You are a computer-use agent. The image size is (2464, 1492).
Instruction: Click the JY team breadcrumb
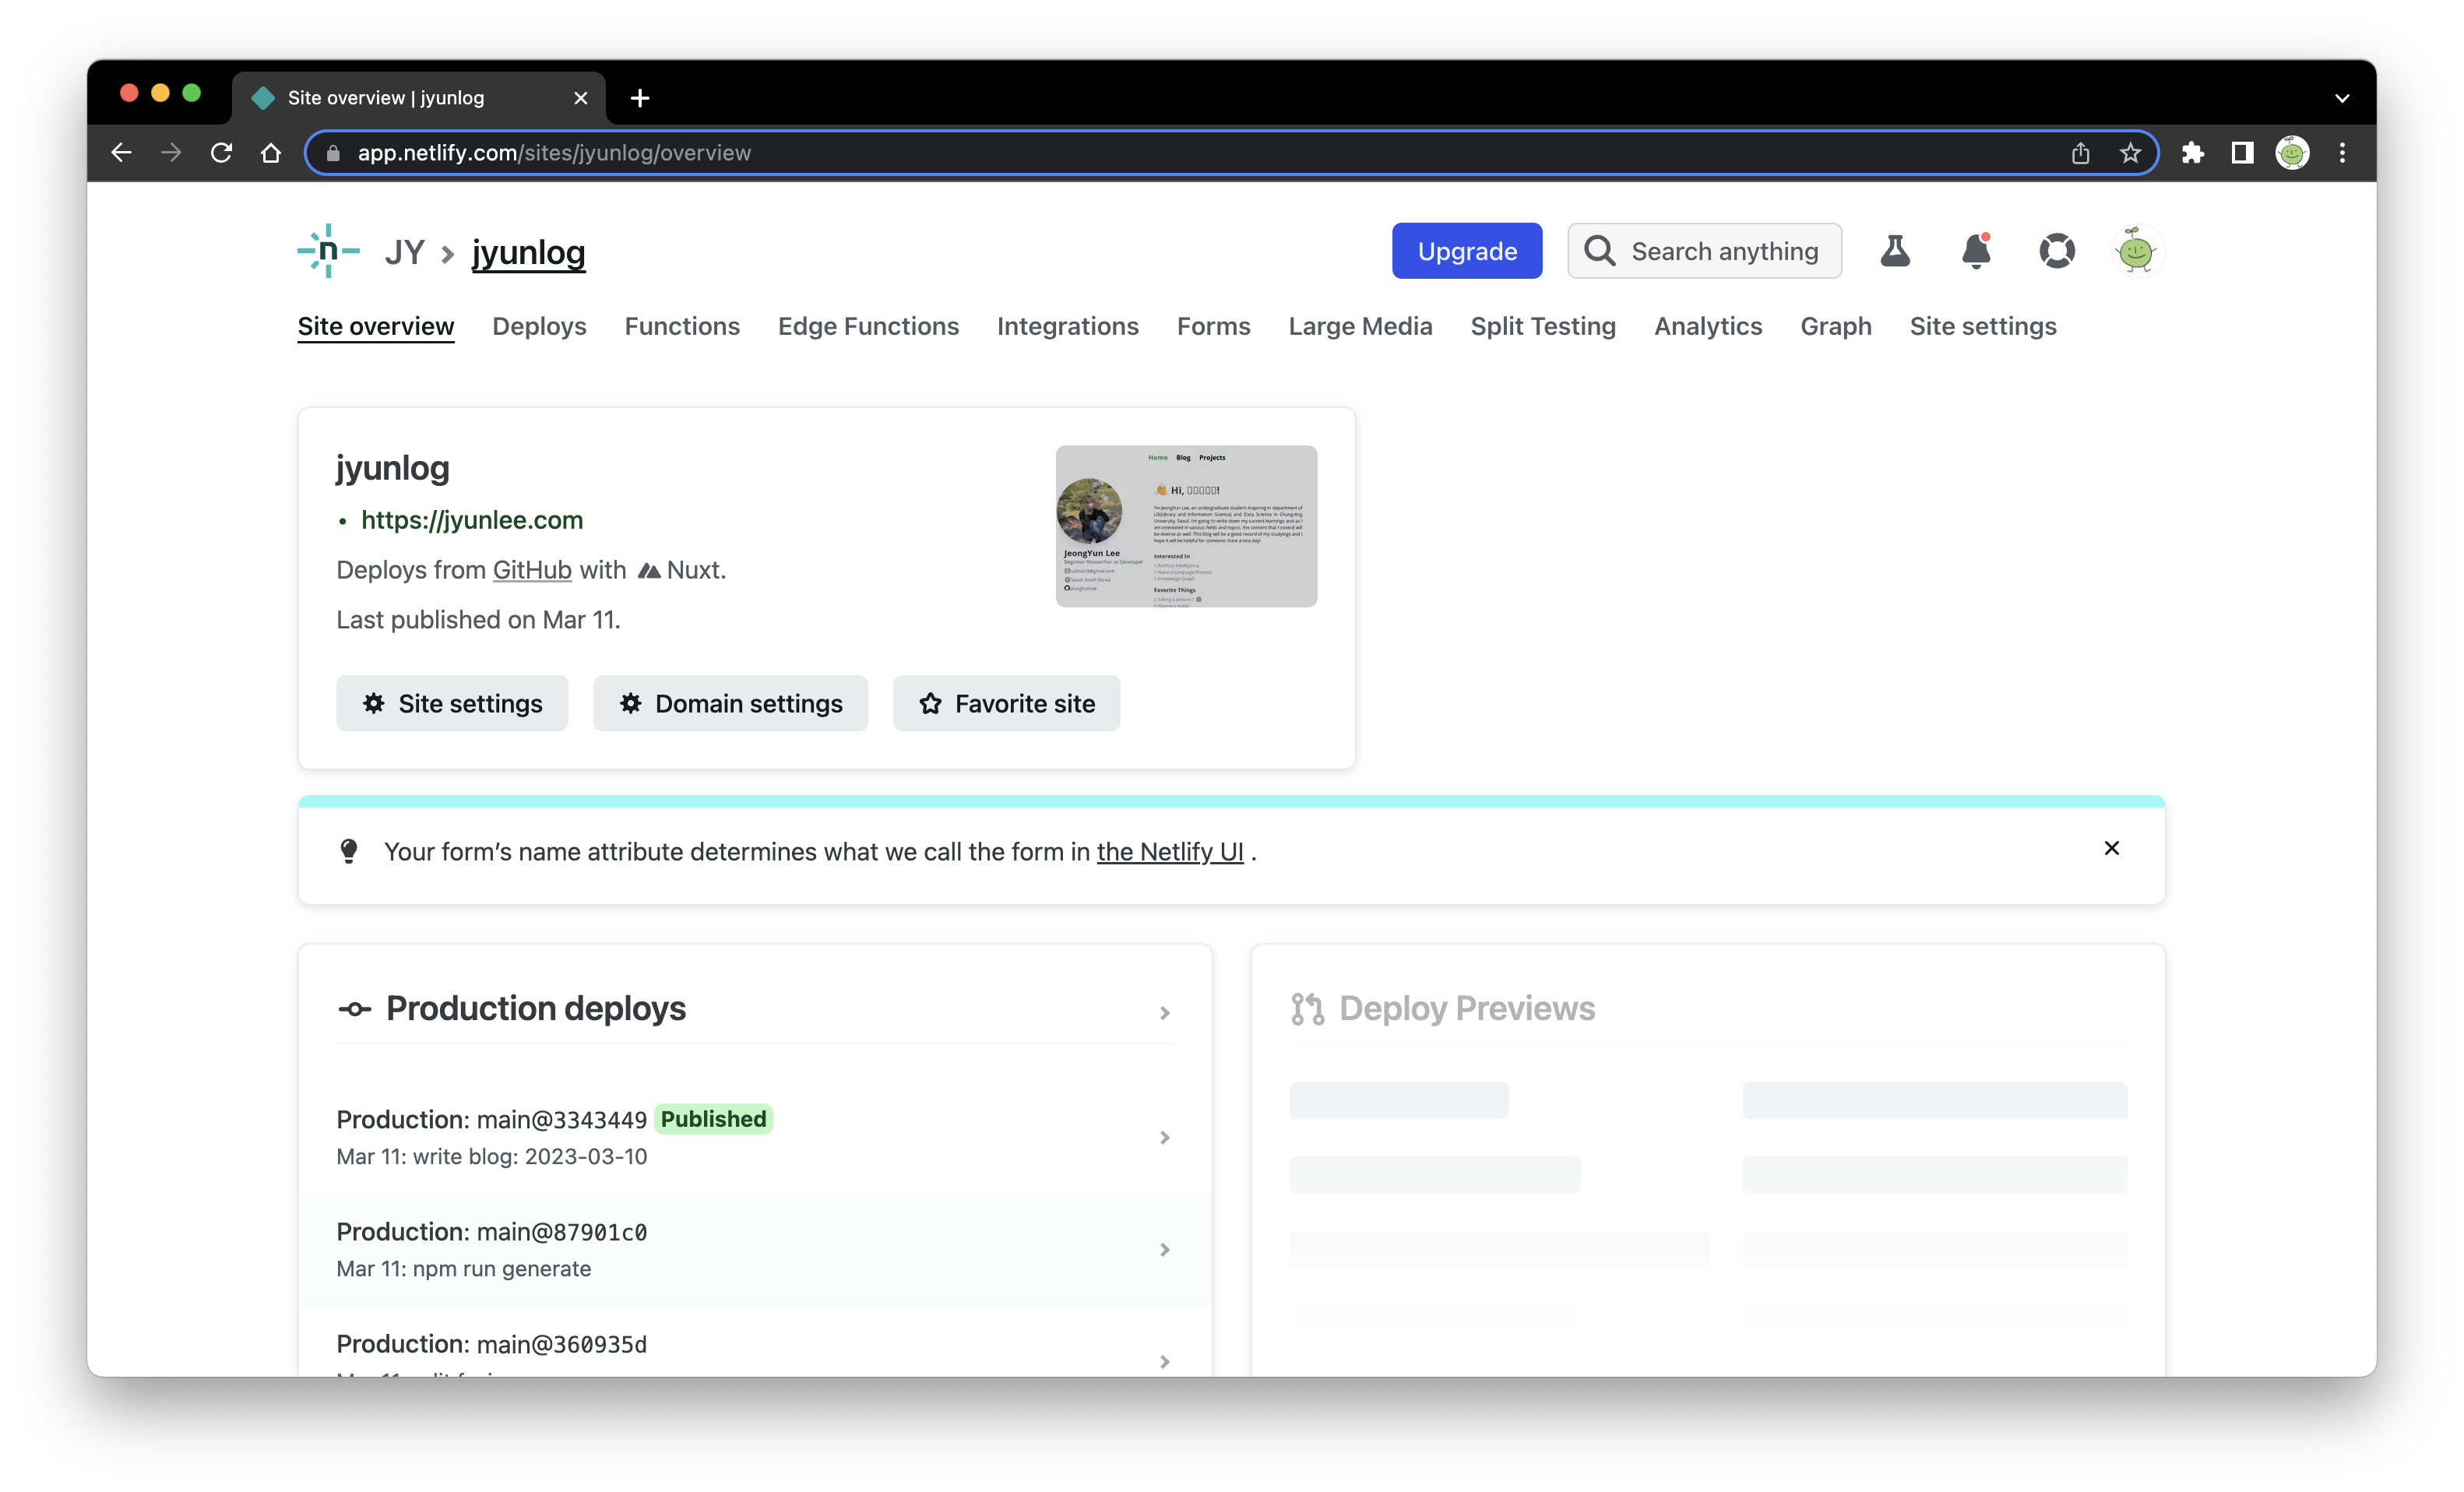point(405,252)
